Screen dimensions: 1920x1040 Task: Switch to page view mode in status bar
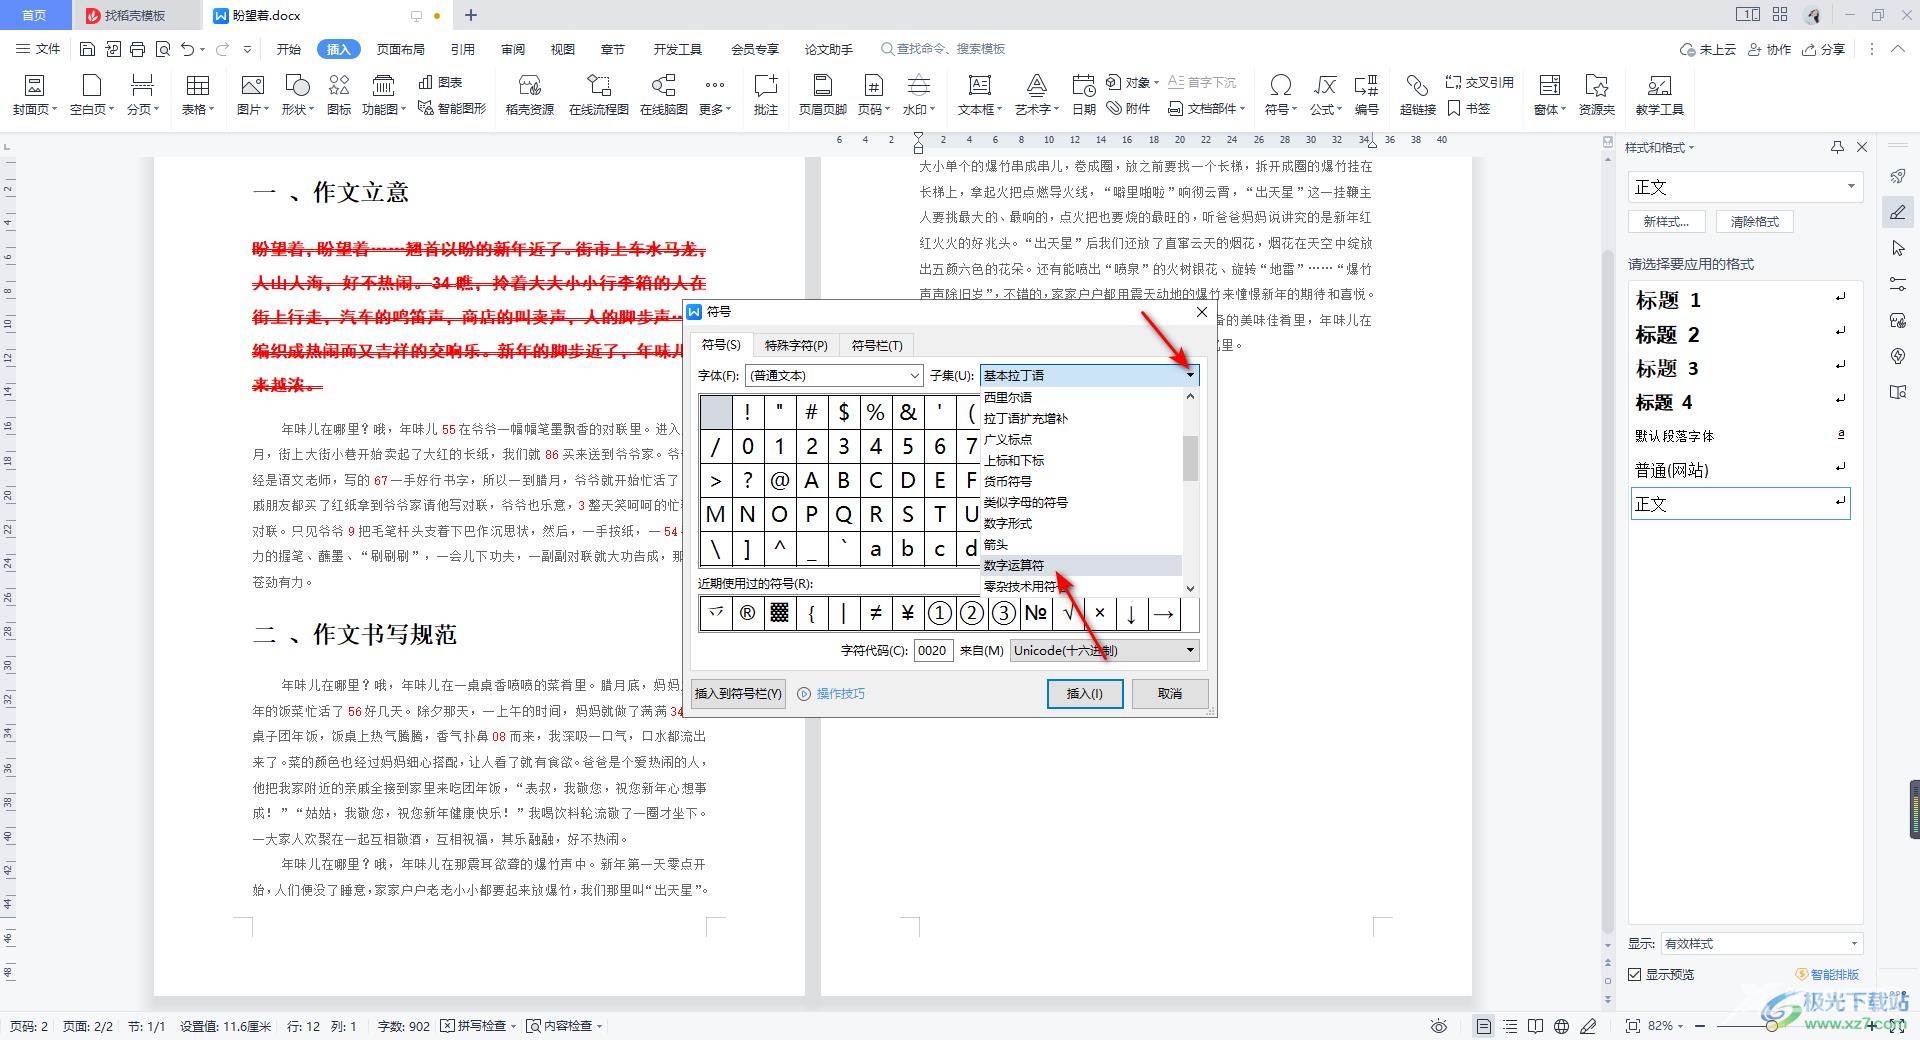point(1483,1026)
